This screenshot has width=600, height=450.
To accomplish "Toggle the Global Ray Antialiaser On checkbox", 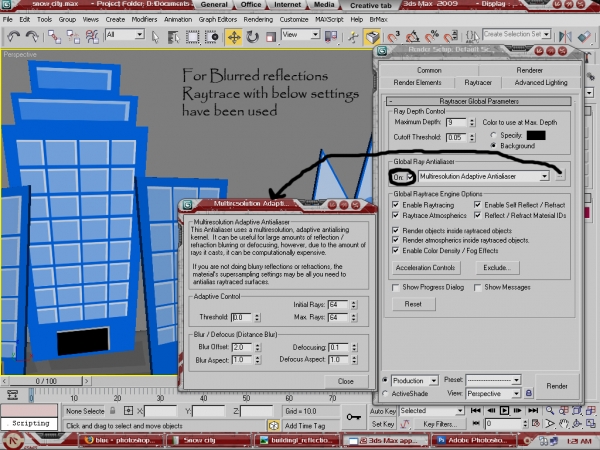I will pos(410,177).
